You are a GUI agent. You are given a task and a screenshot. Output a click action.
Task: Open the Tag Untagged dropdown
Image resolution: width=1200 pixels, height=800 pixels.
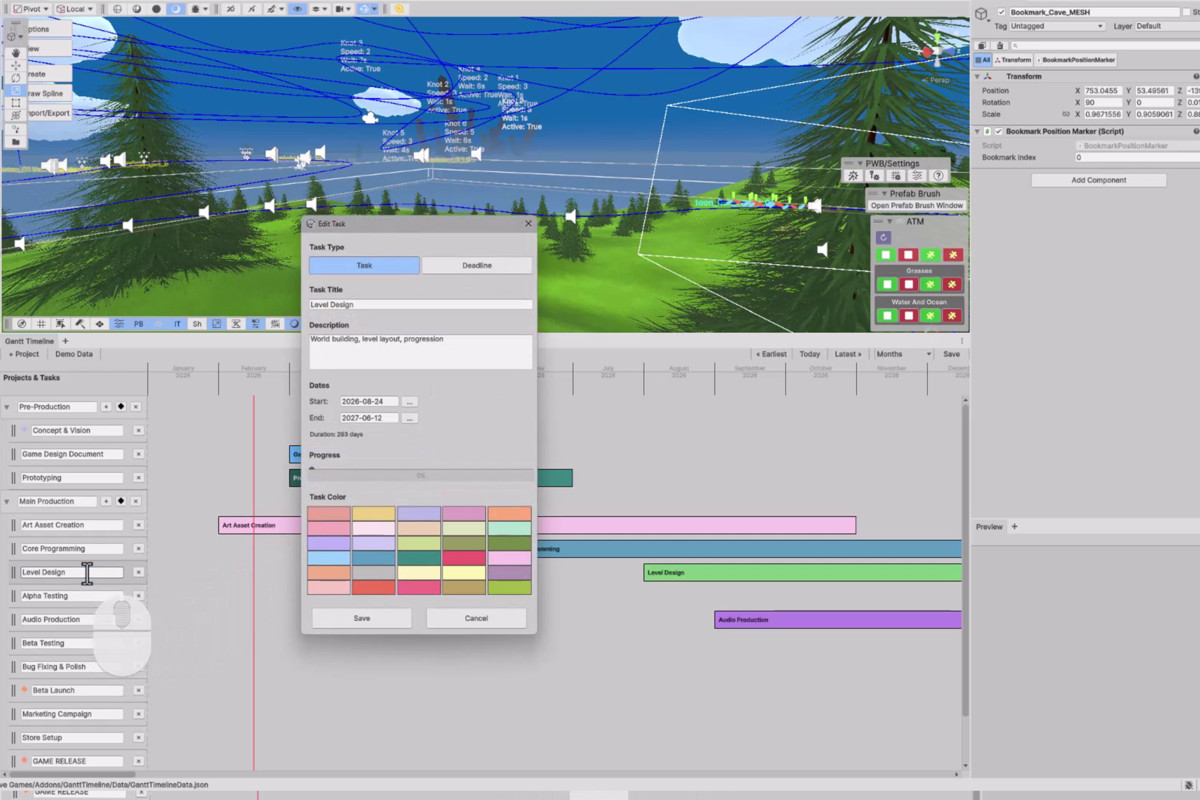tap(1058, 26)
